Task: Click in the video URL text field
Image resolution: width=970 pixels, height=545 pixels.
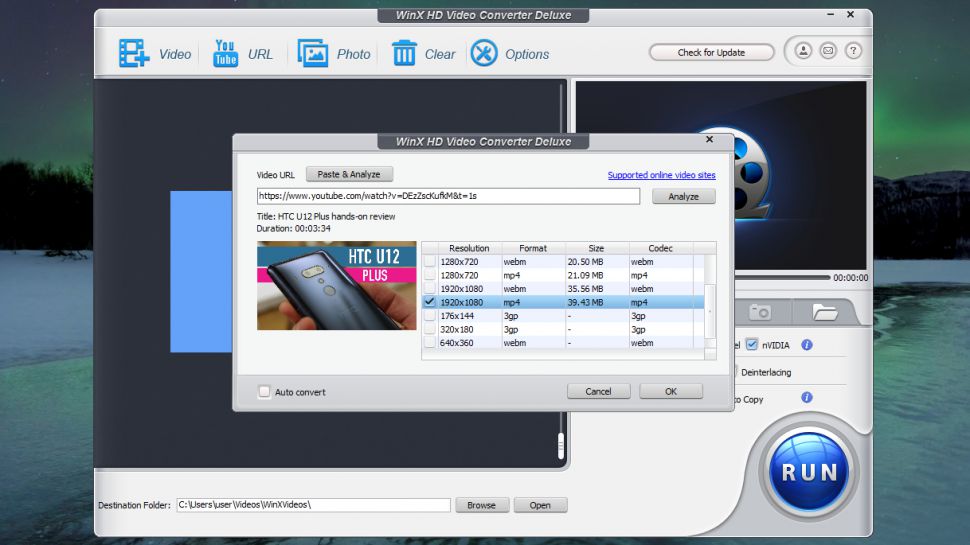Action: (448, 196)
